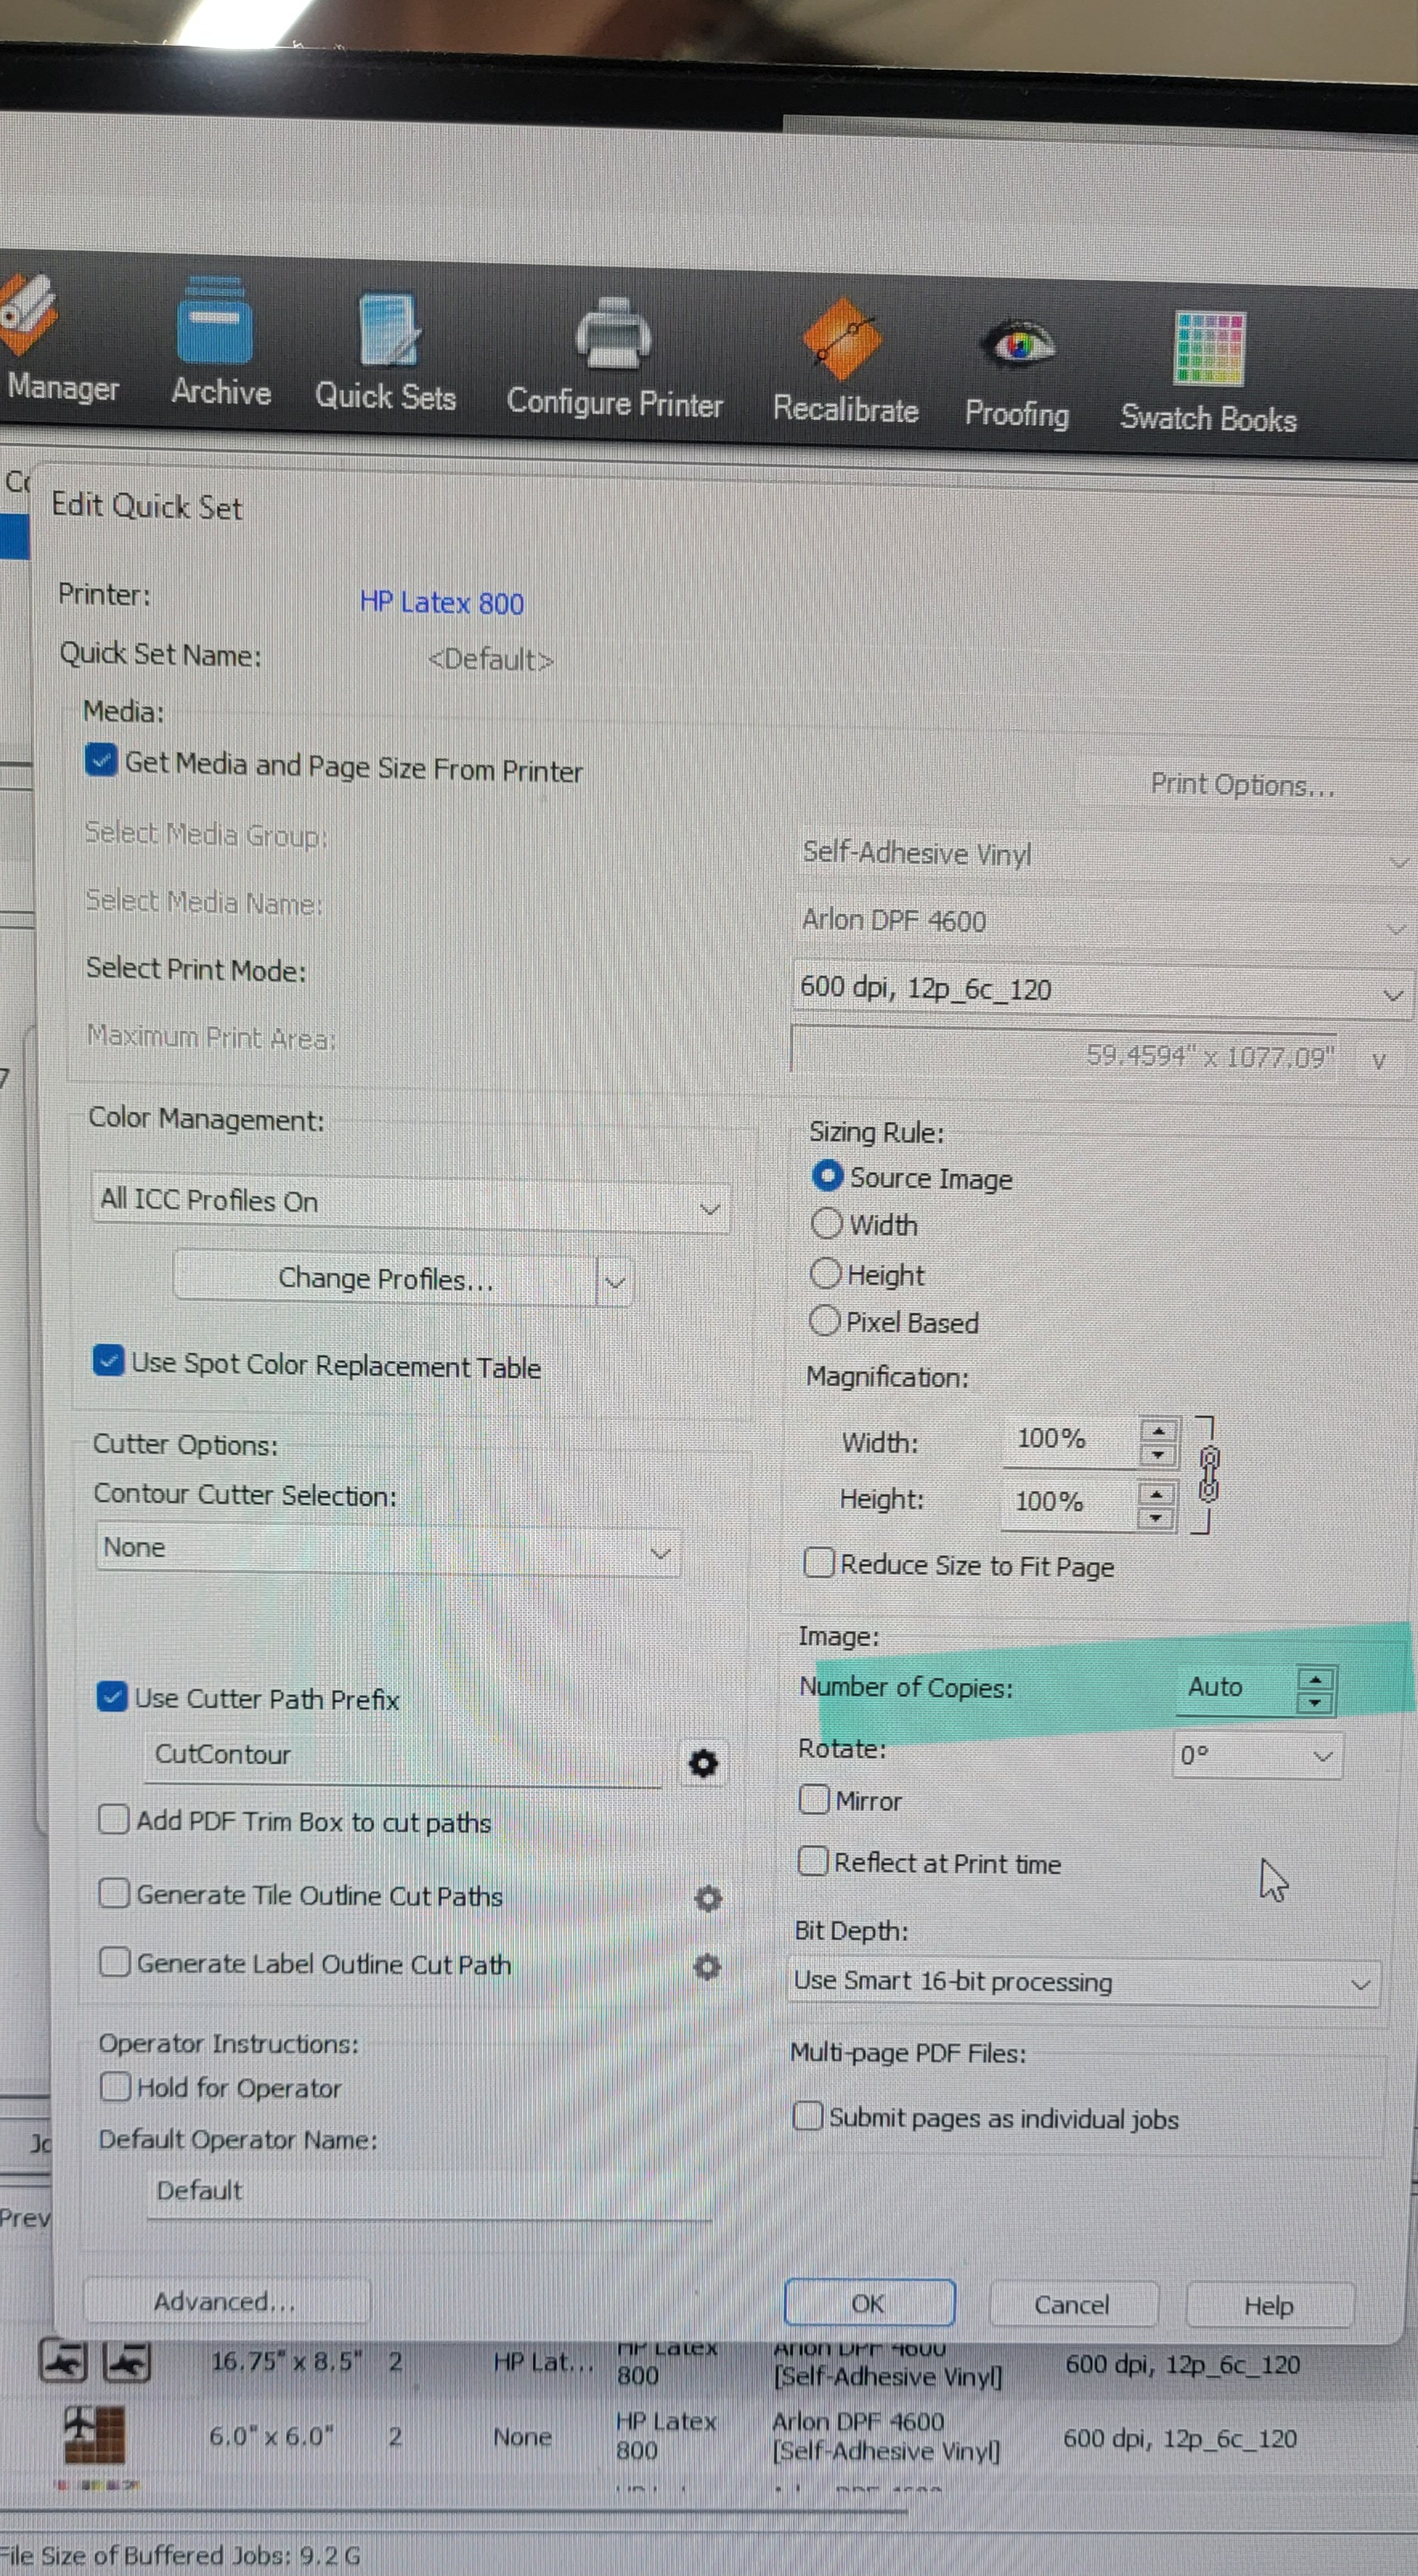
Task: Select the 16.75" x 8.5" job size cell
Action: 287,2361
